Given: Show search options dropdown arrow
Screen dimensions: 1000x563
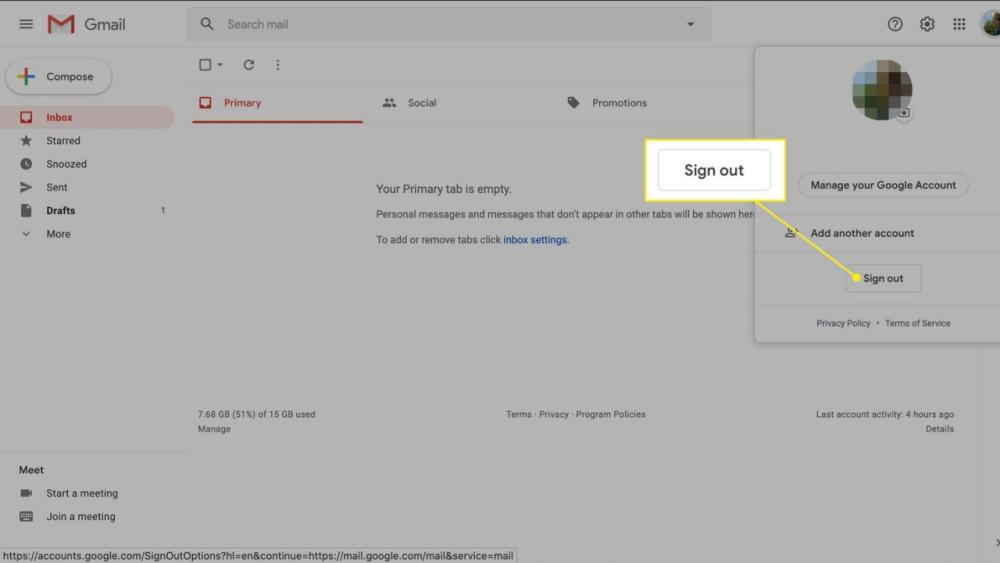Looking at the screenshot, I should (x=690, y=24).
